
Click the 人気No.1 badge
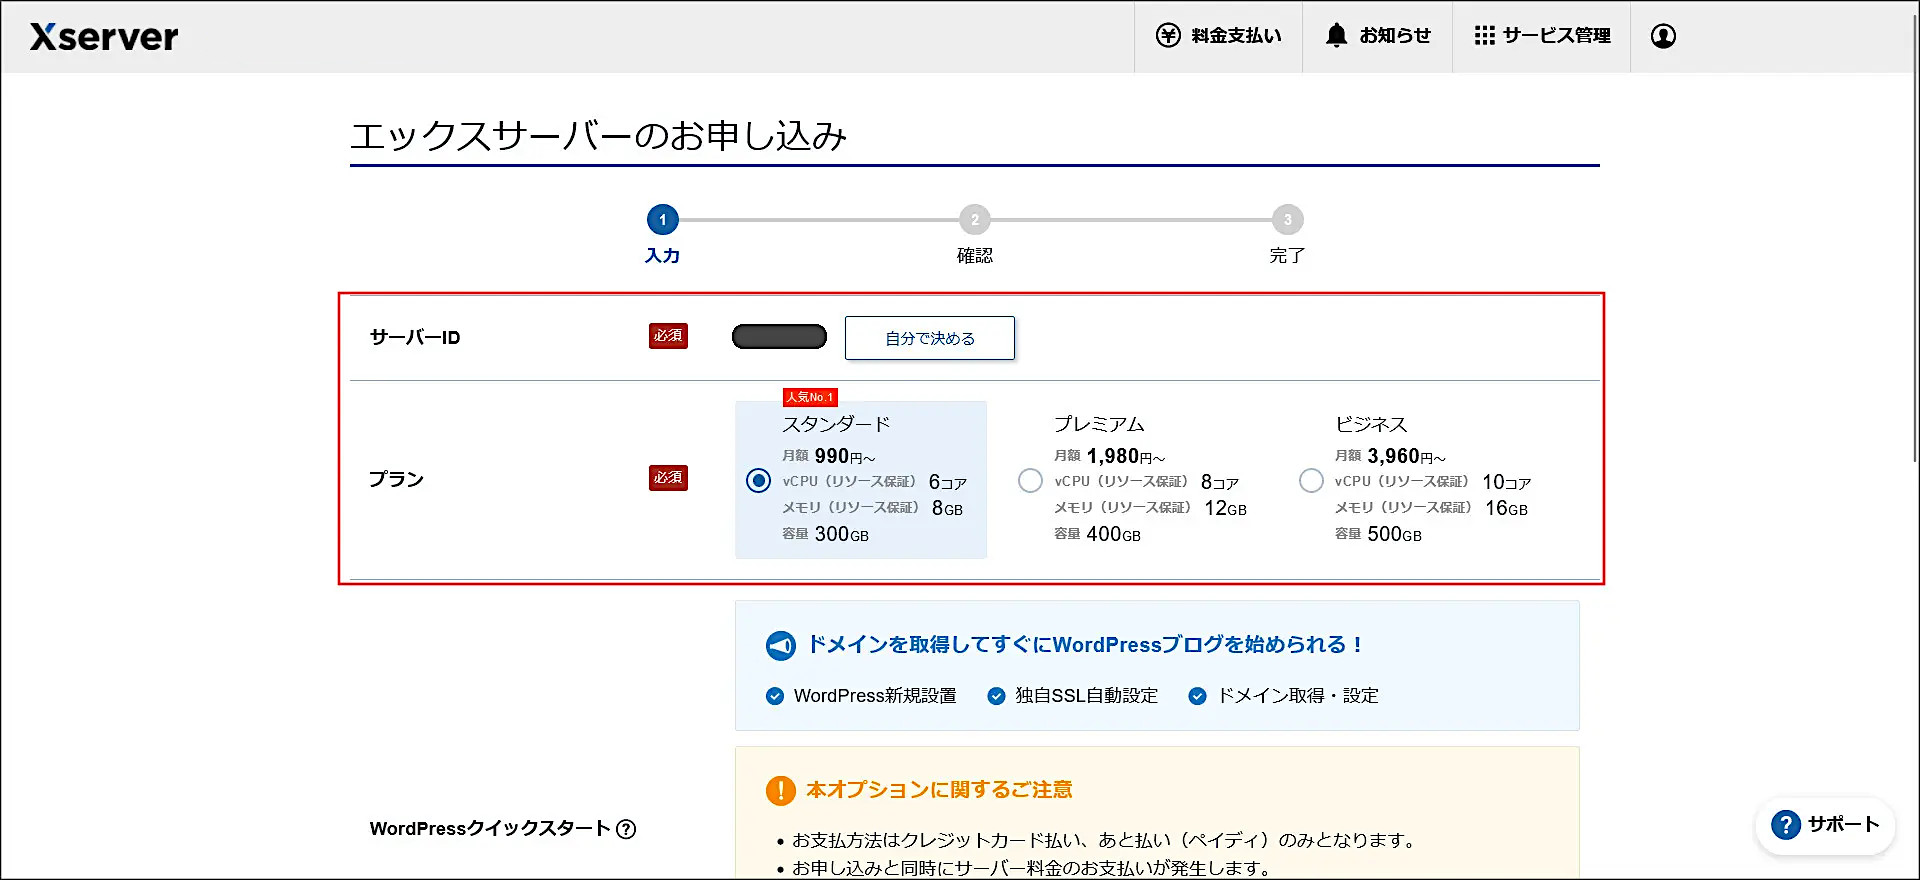(810, 397)
